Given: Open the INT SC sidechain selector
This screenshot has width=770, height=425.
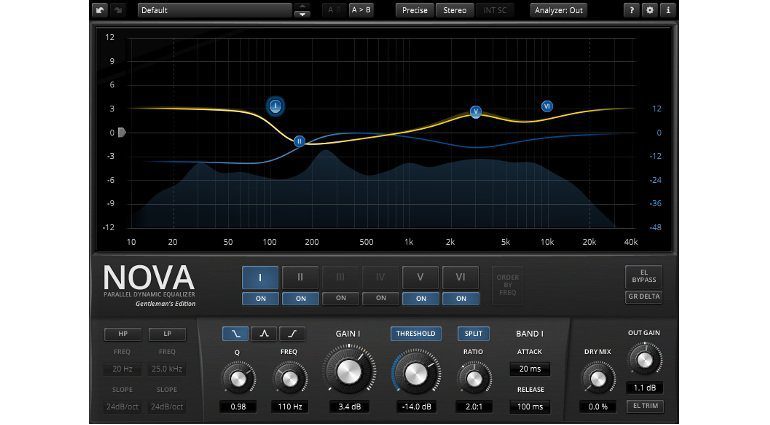Looking at the screenshot, I should (495, 10).
